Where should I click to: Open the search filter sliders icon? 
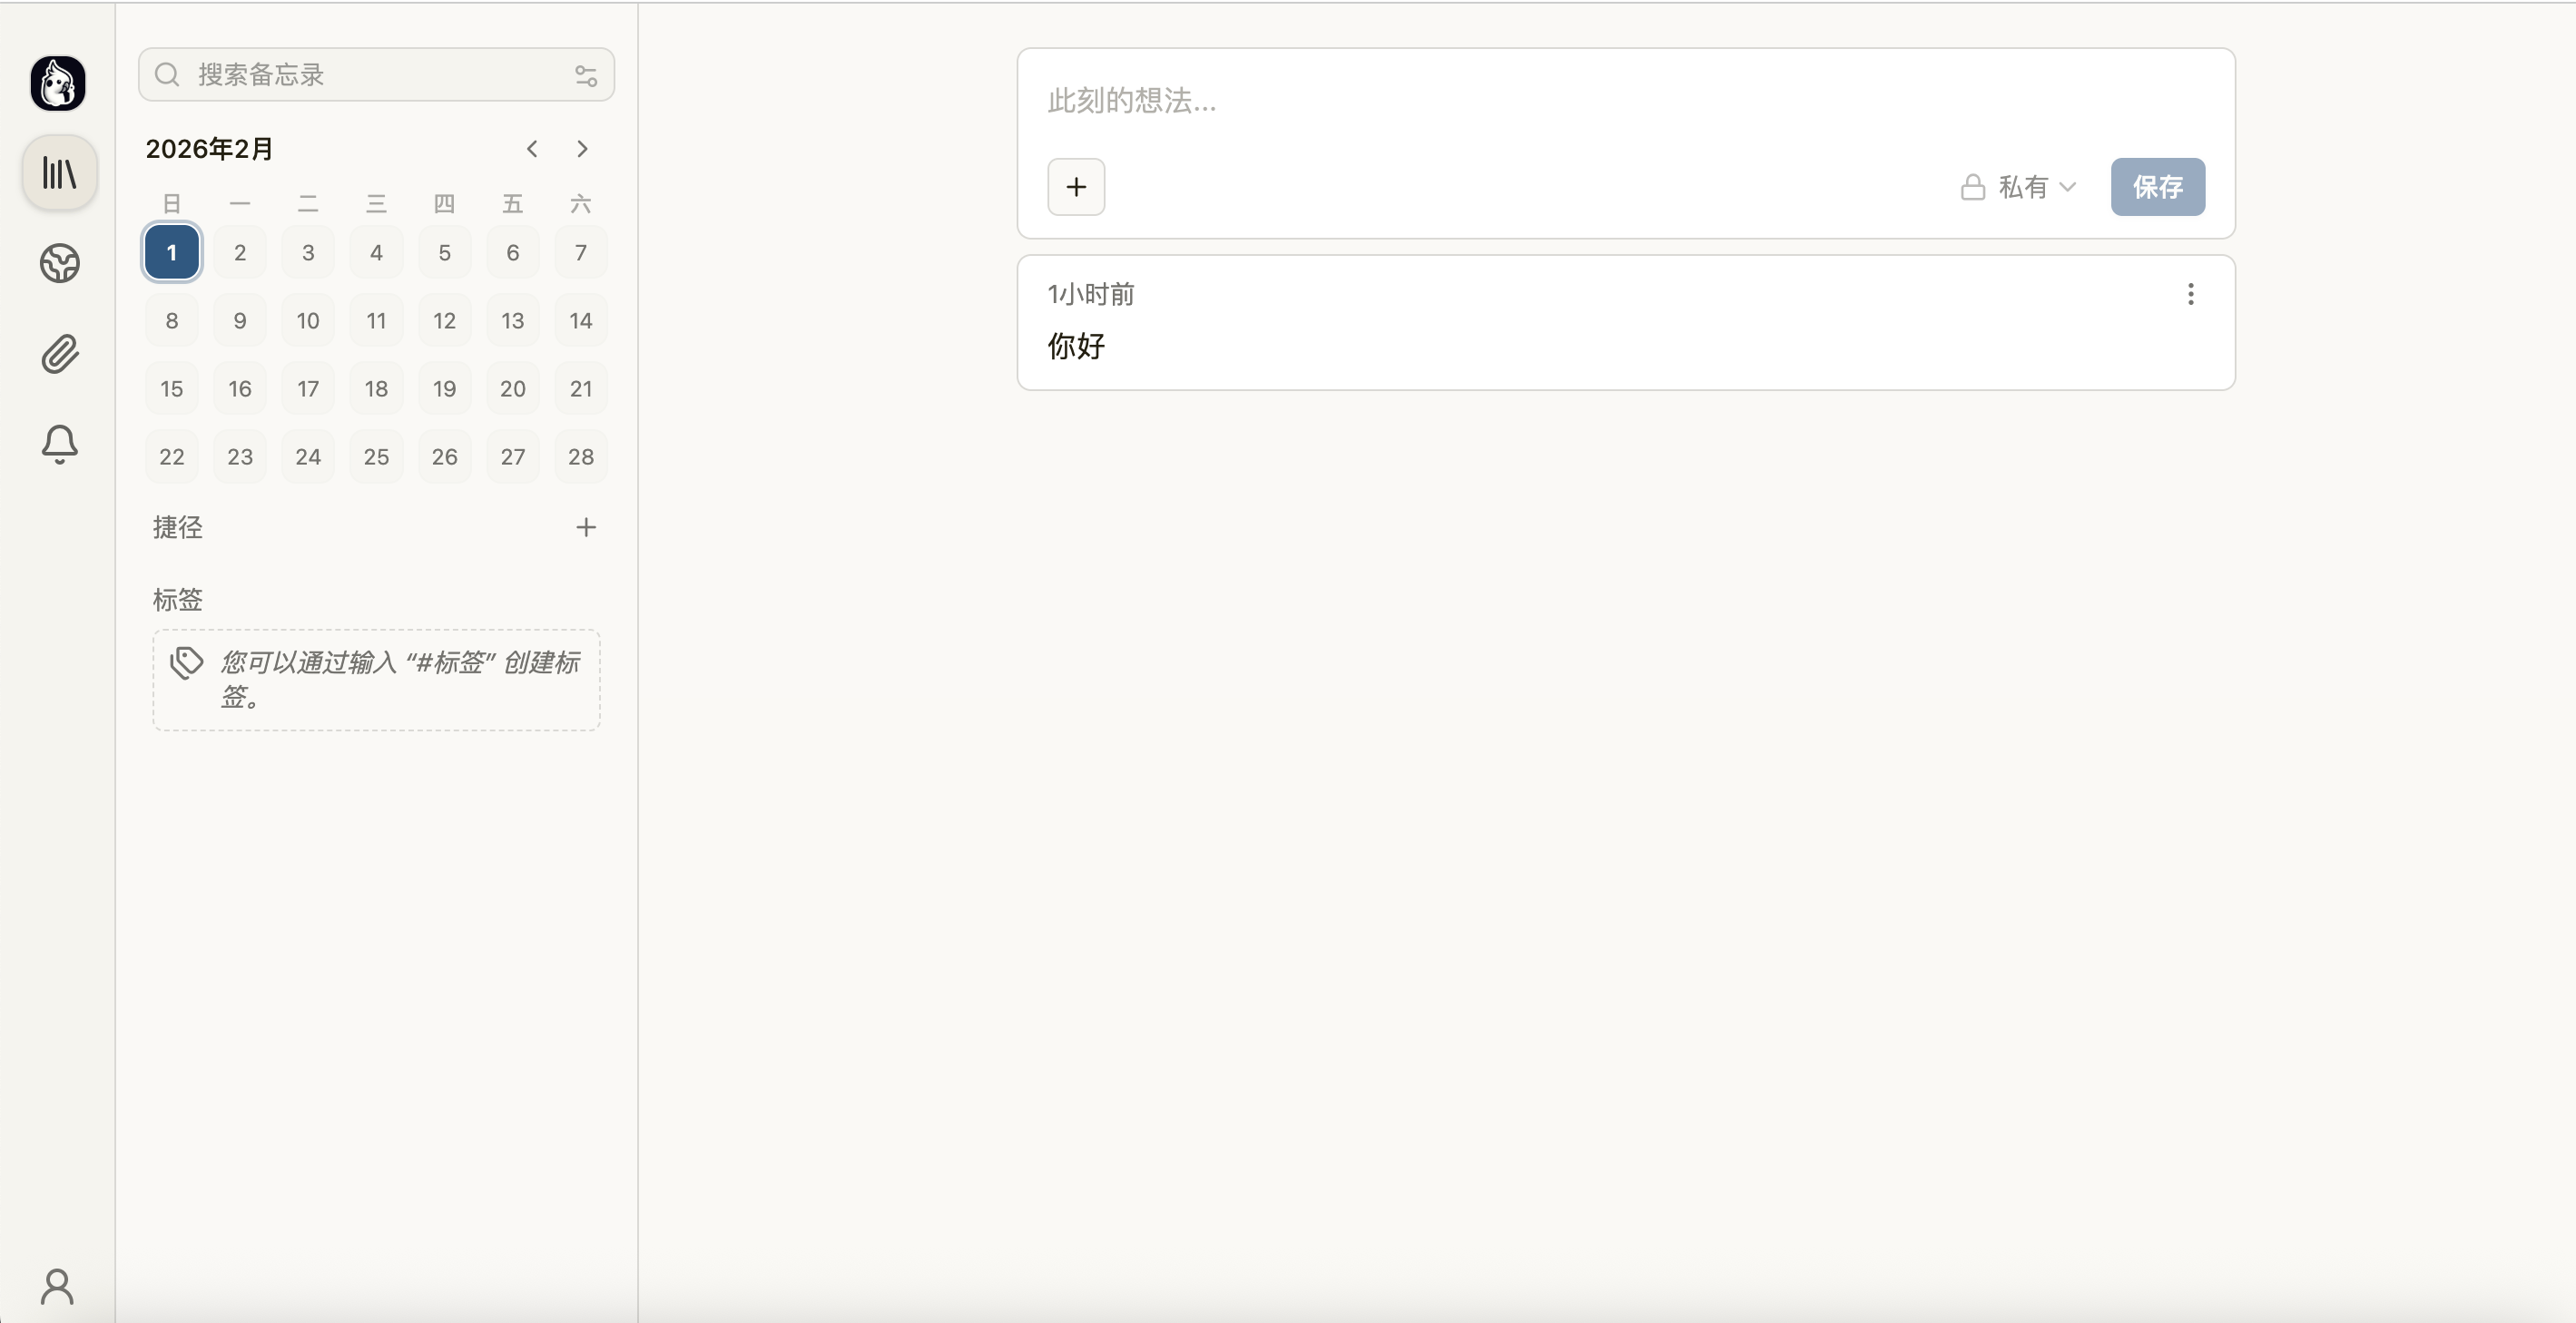click(586, 75)
